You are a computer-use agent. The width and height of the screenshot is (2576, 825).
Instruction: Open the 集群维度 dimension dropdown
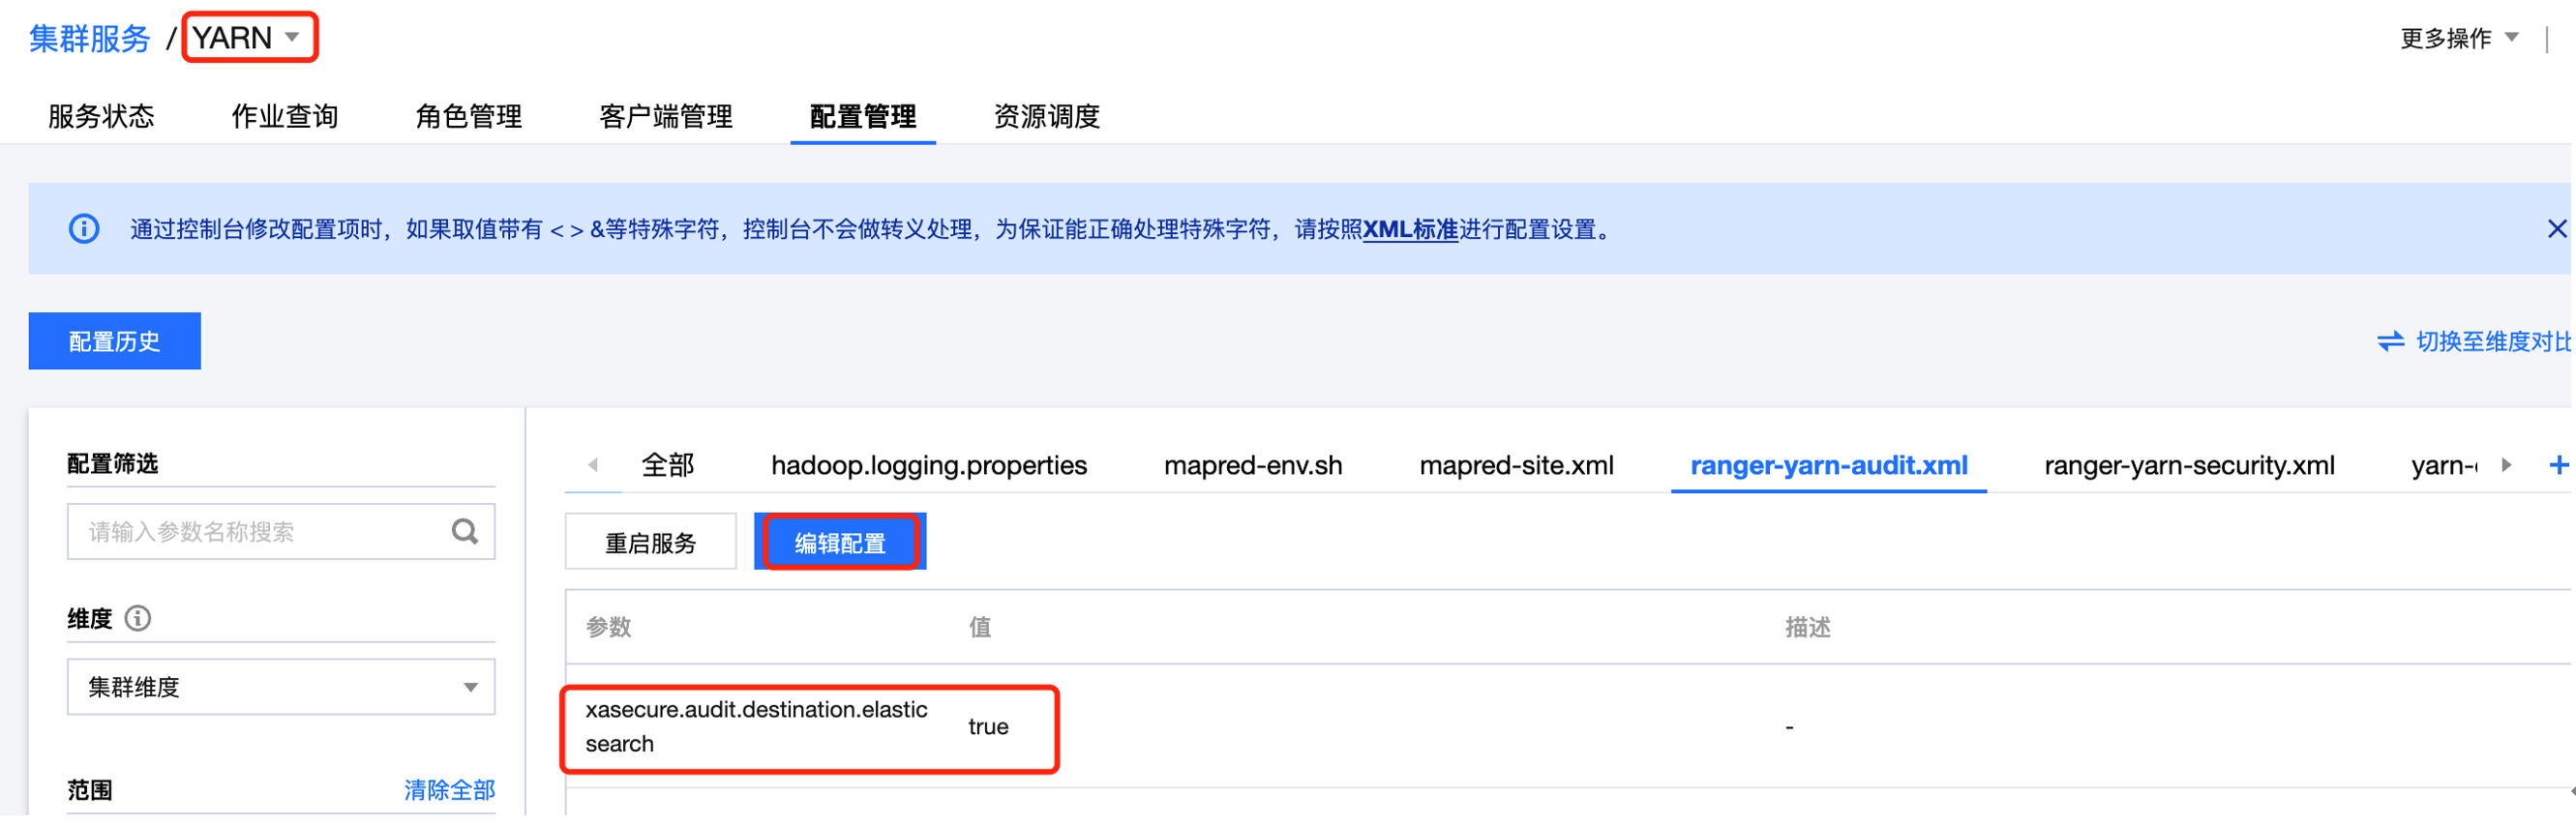pyautogui.click(x=281, y=687)
